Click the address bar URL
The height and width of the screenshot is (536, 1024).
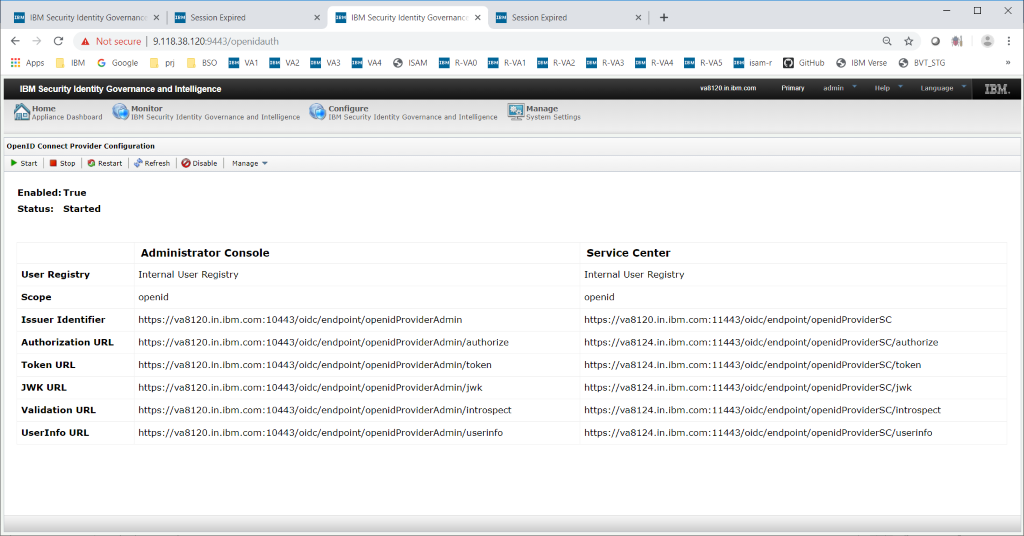(216, 41)
